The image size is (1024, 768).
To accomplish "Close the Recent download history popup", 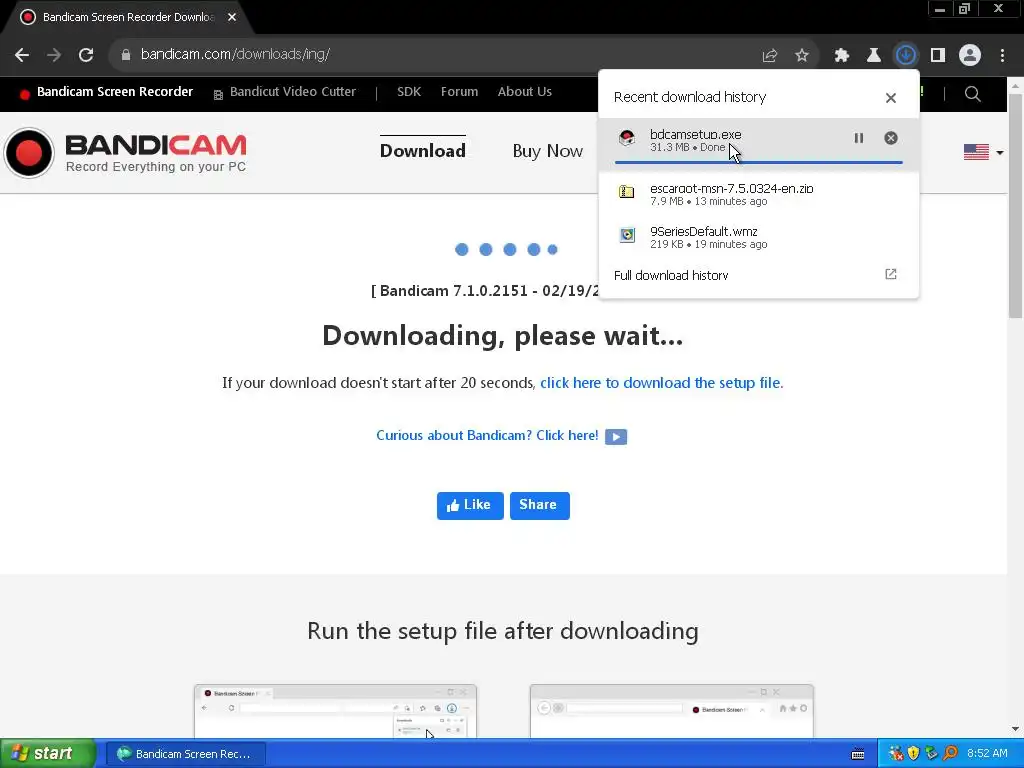I will pos(891,98).
